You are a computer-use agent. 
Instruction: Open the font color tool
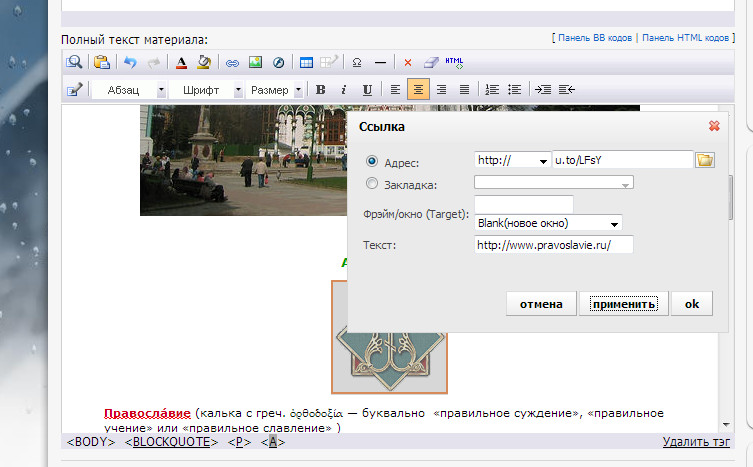(x=181, y=62)
